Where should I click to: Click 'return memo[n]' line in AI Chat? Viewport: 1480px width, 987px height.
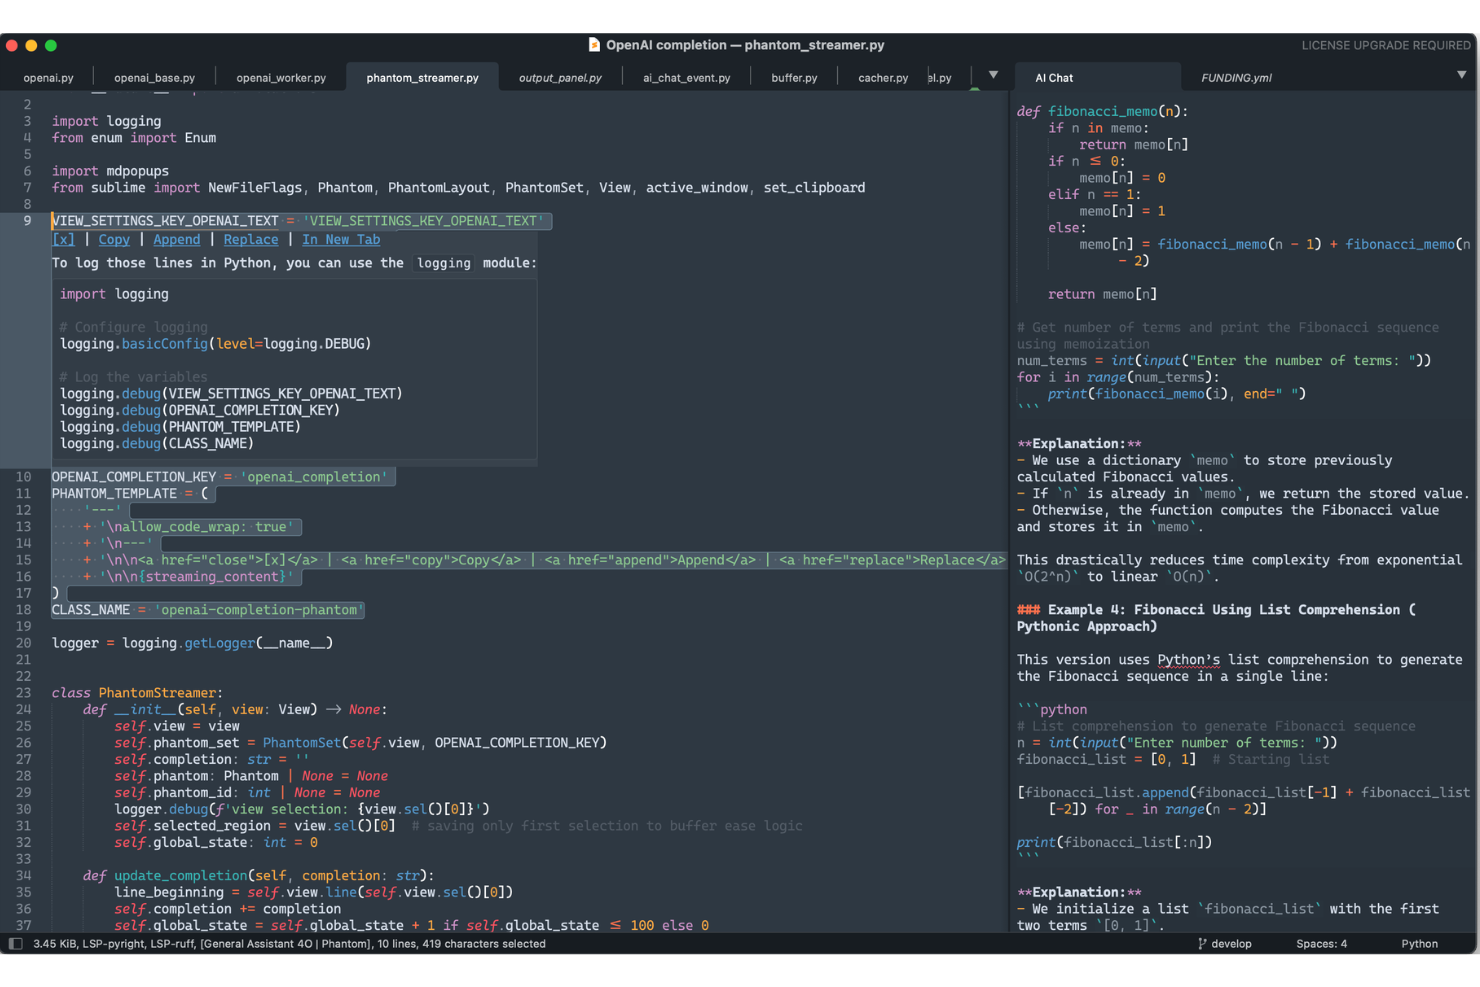(1102, 294)
